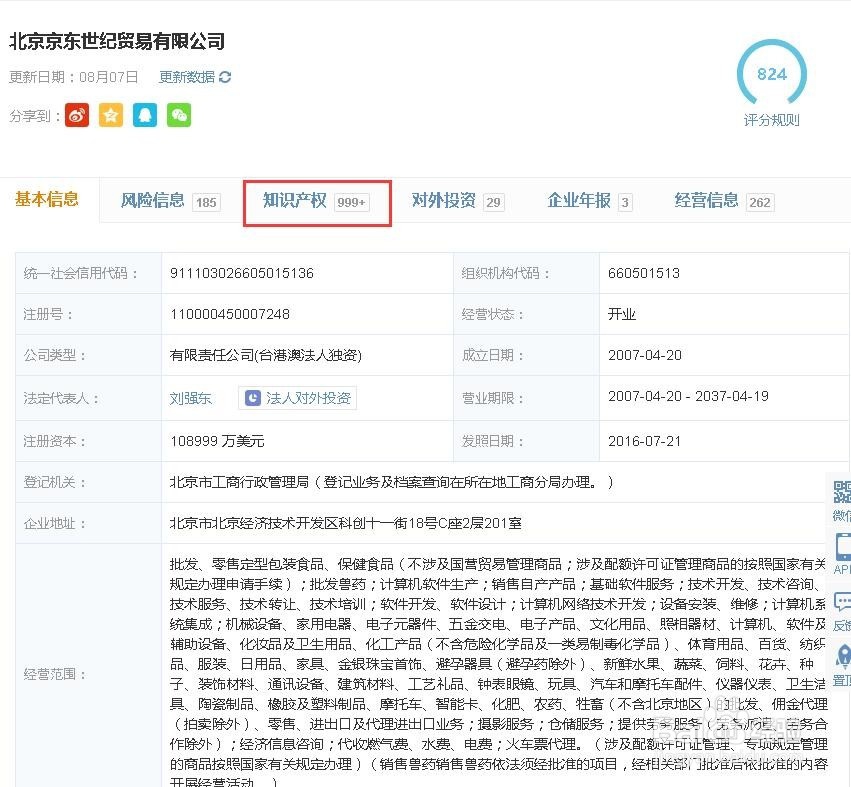Click license issue date 2016-07-21
This screenshot has height=787, width=851.
[x=644, y=441]
